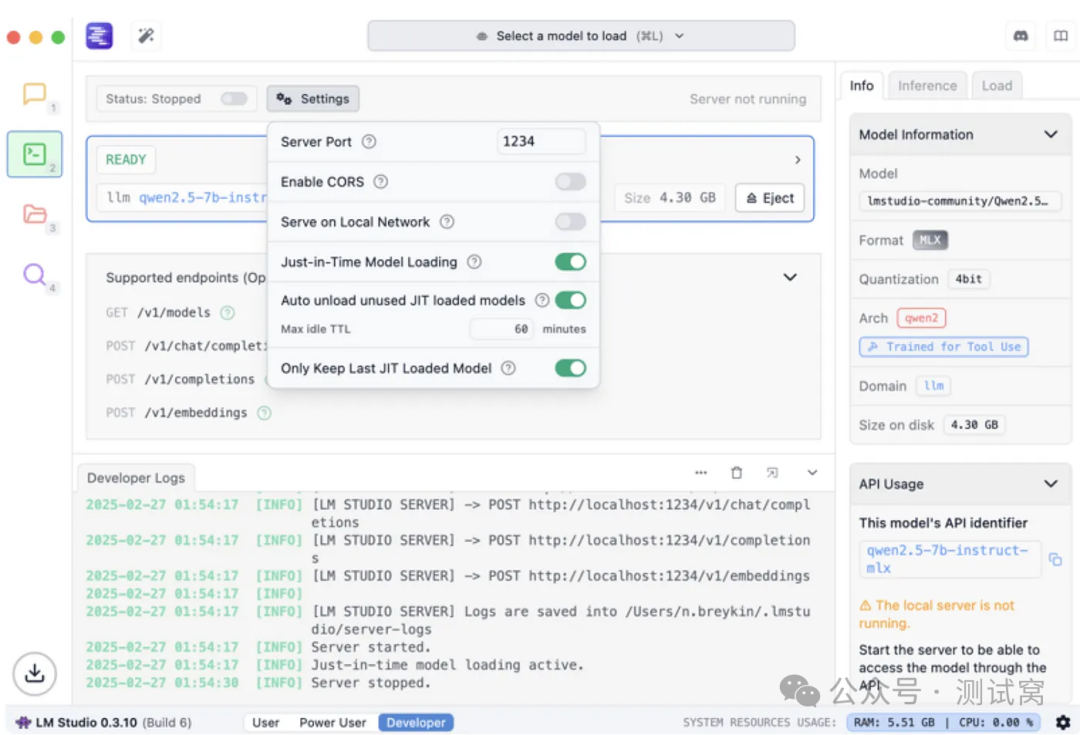Open the Developer terminal sidebar icon

[34, 154]
